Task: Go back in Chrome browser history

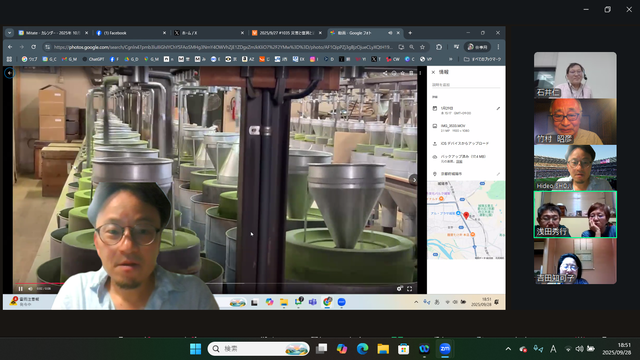Action: click(10, 47)
